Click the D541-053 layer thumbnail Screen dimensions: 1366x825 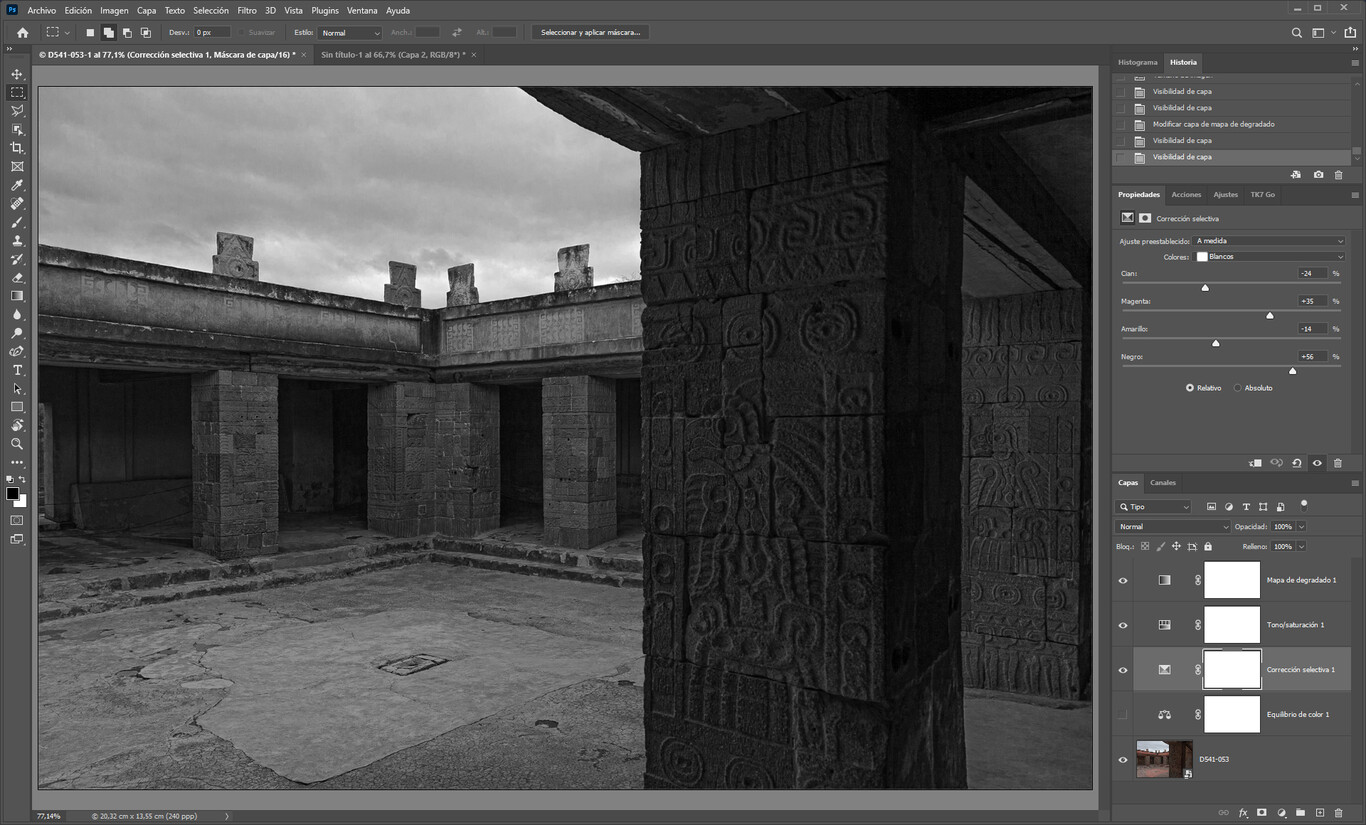pyautogui.click(x=1164, y=759)
